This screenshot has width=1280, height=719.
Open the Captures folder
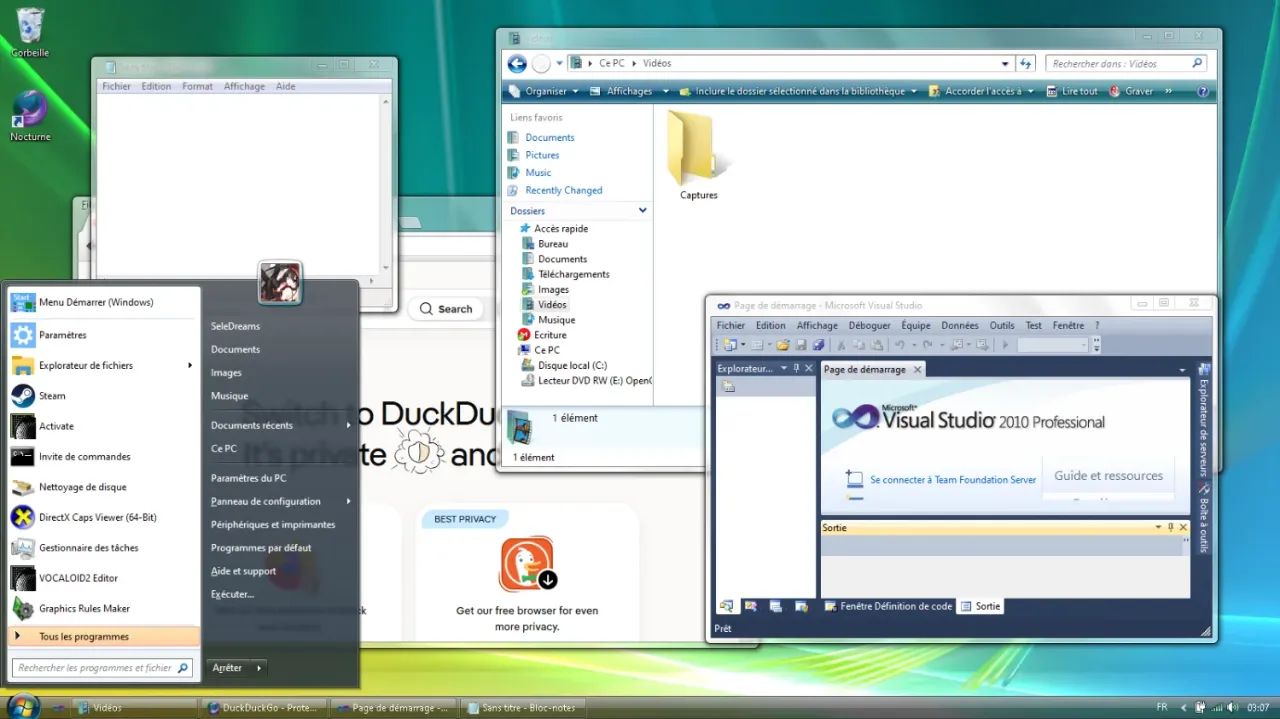click(697, 156)
